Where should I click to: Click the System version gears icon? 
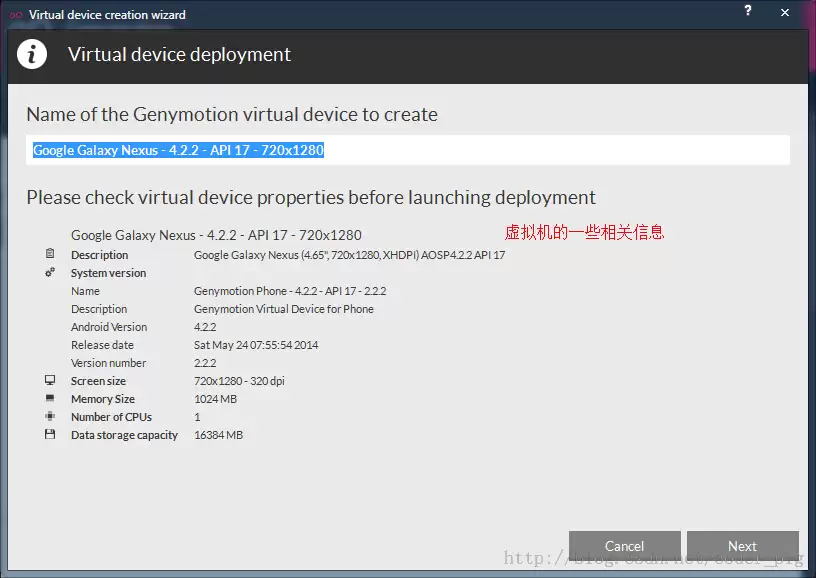(x=50, y=272)
